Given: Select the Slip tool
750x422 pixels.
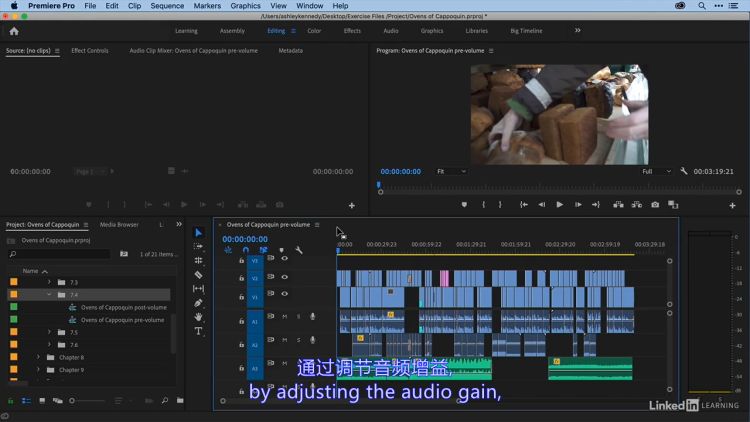Looking at the screenshot, I should [198, 289].
